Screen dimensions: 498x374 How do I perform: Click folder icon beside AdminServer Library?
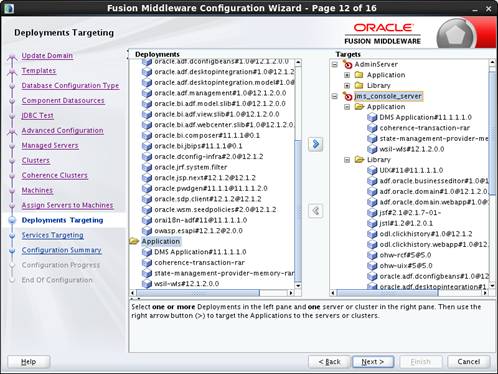point(359,85)
